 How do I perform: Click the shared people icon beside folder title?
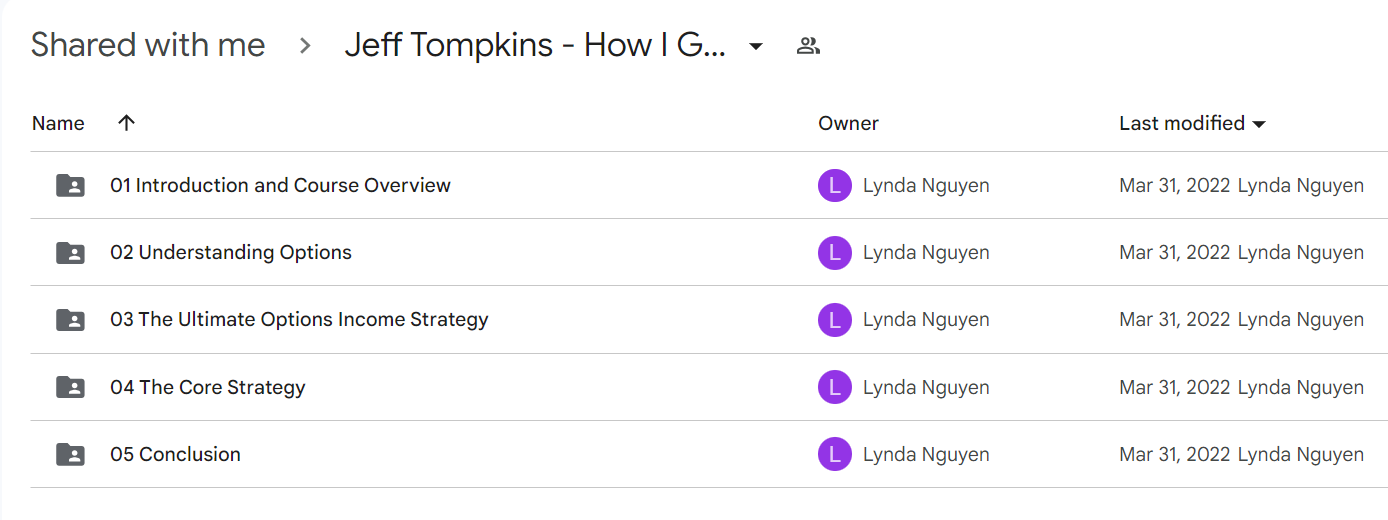(x=808, y=45)
